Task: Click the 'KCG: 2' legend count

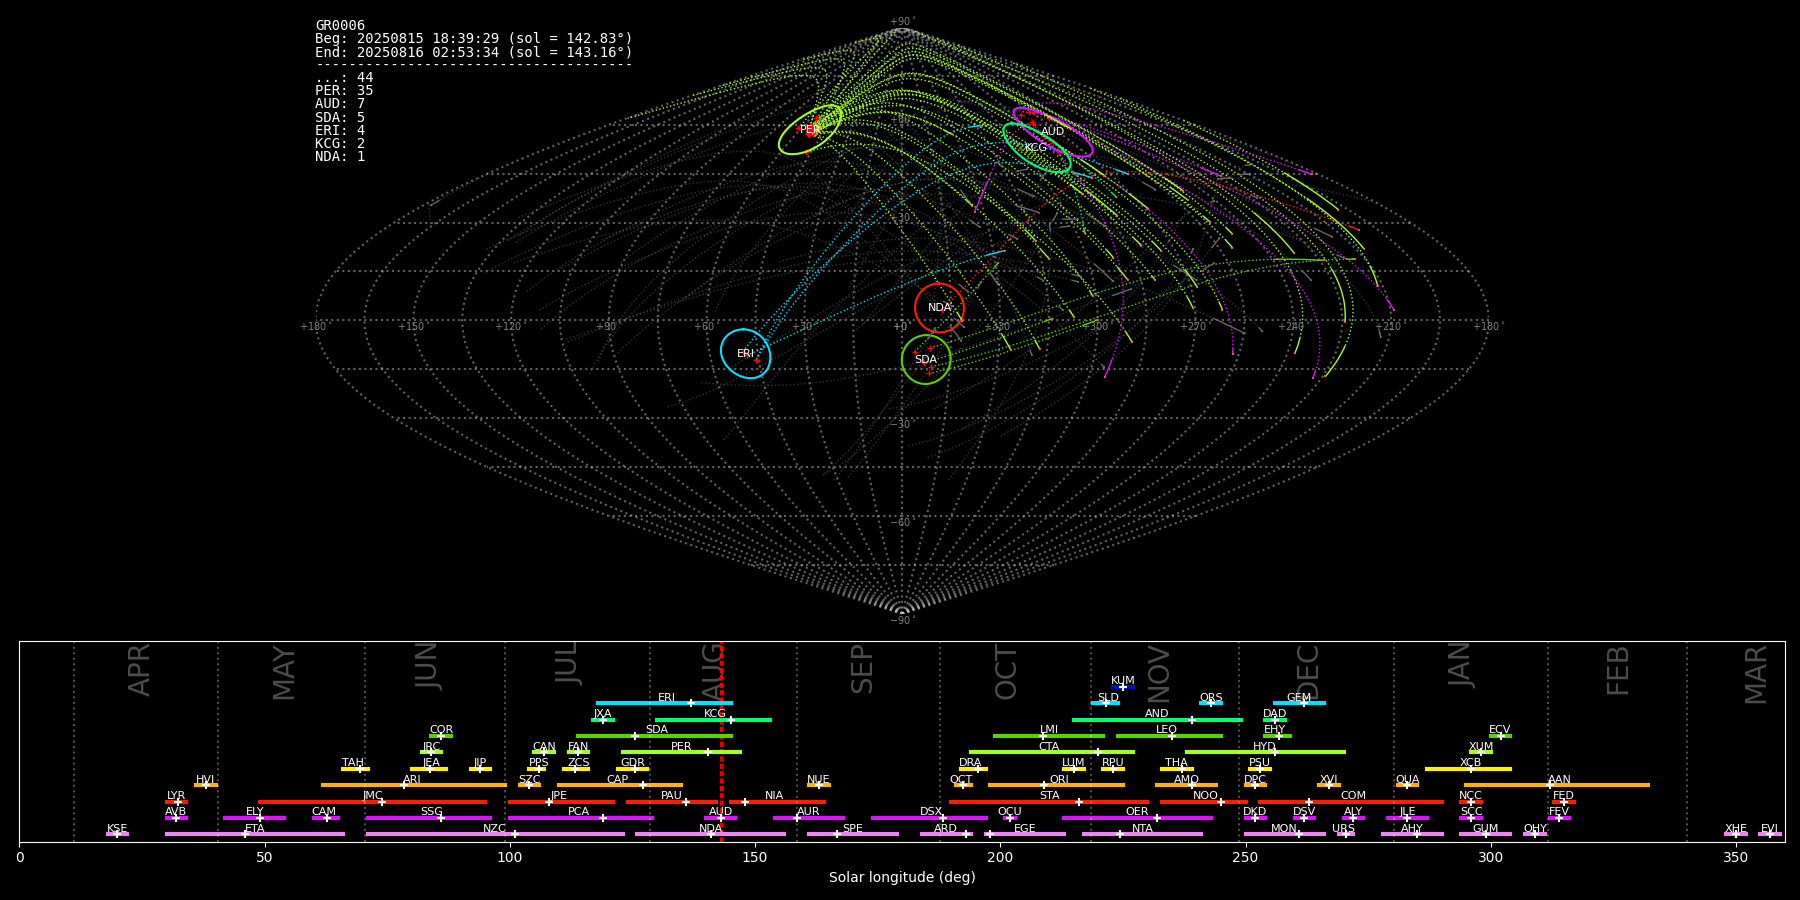Action: [340, 144]
